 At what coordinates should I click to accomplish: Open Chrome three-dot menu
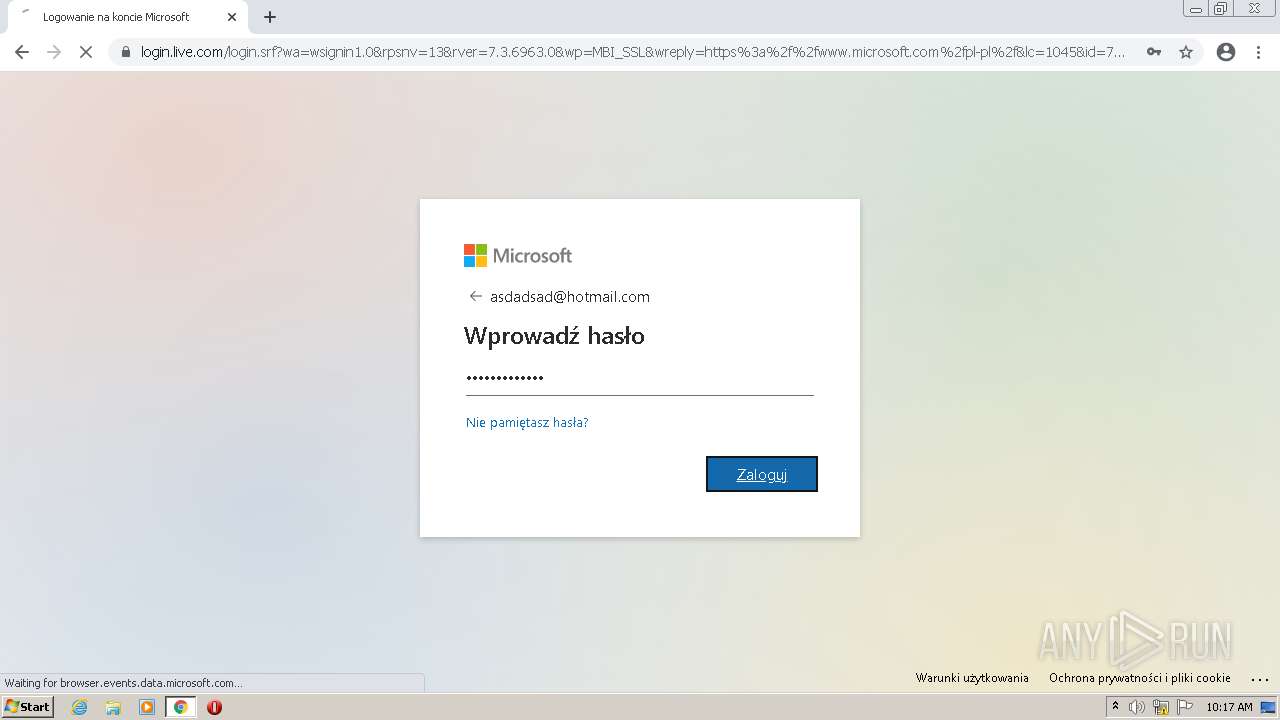coord(1258,52)
